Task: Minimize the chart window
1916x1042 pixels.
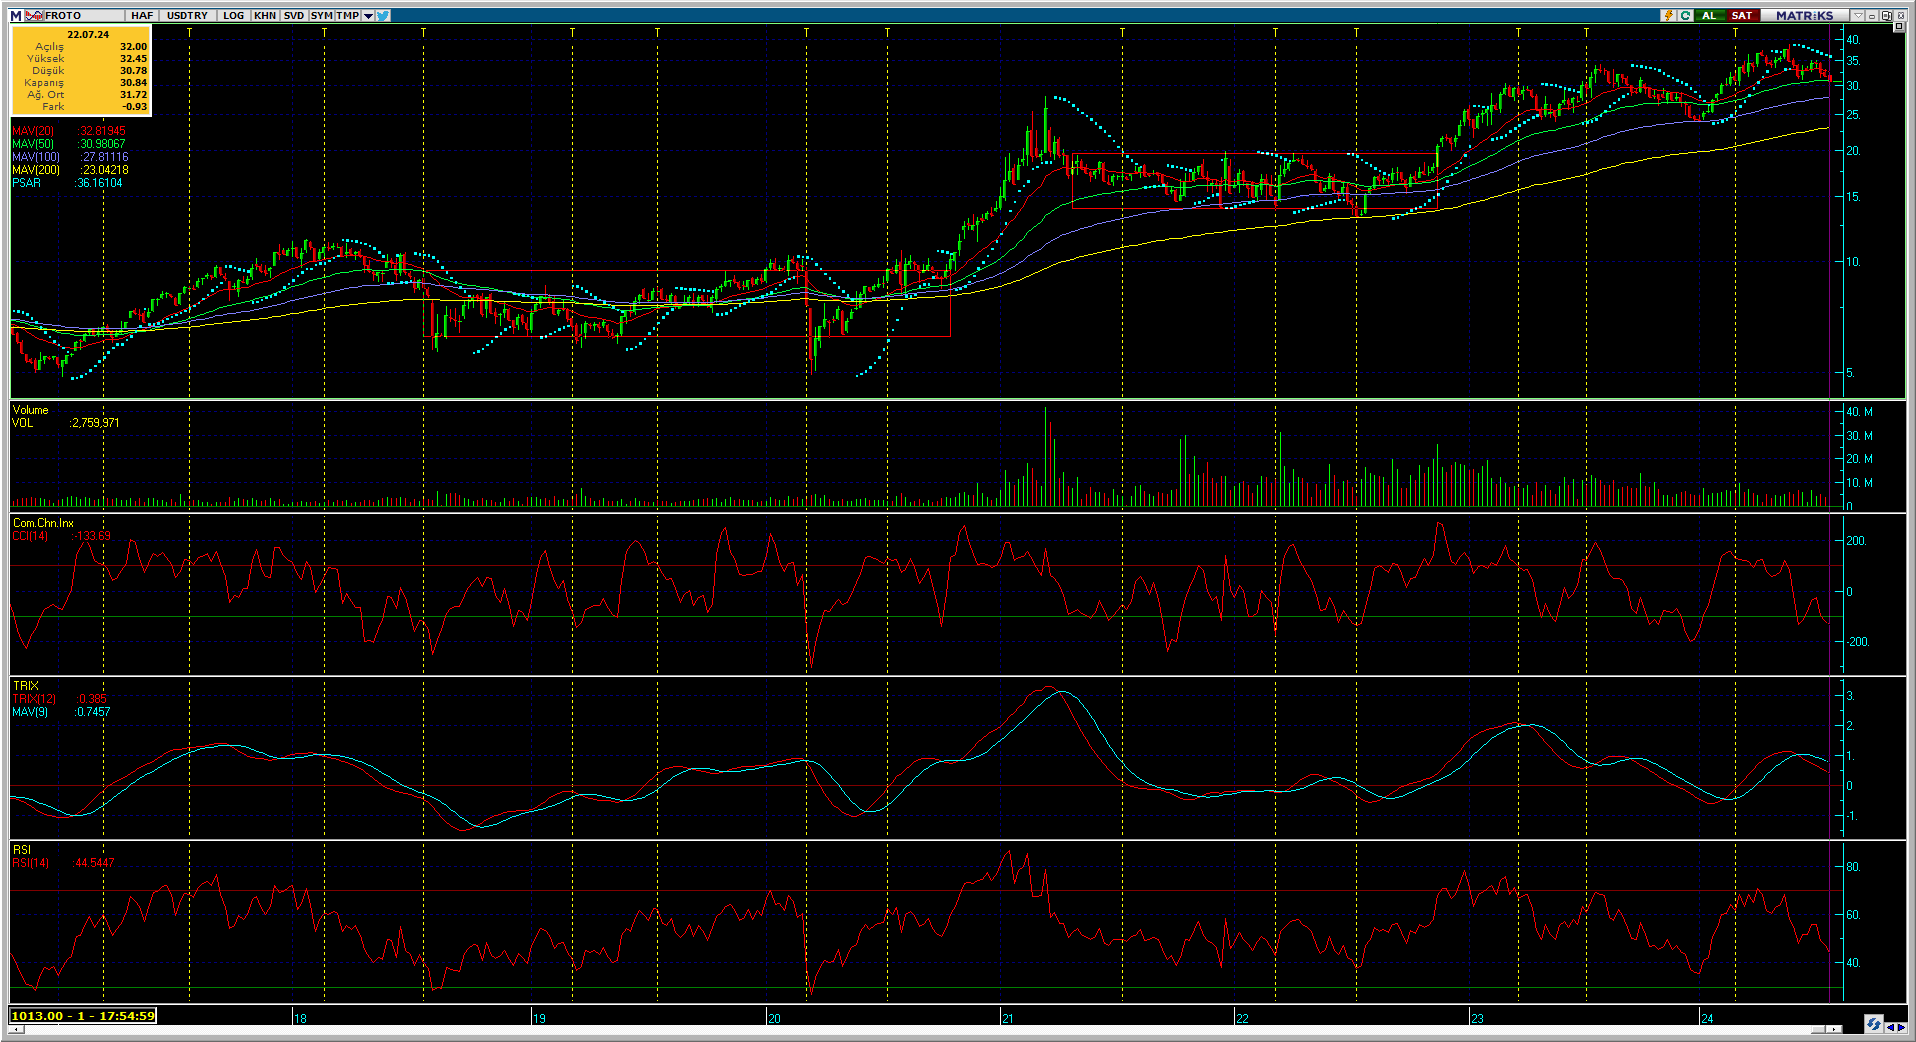Action: (x=1872, y=16)
